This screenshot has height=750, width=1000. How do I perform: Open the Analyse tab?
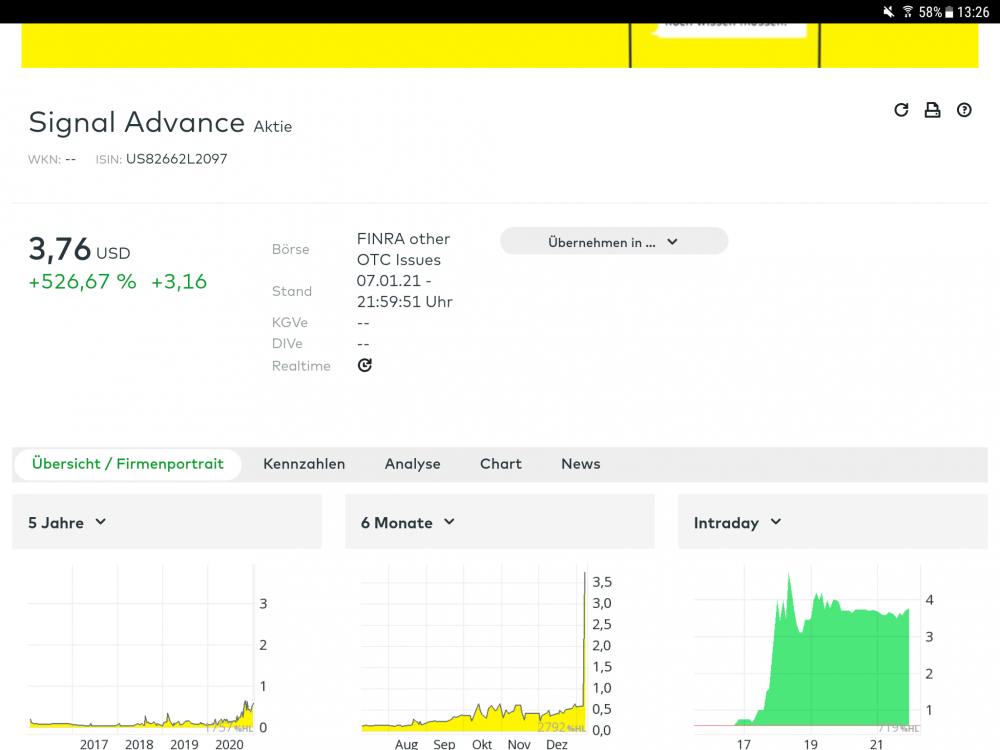[413, 464]
